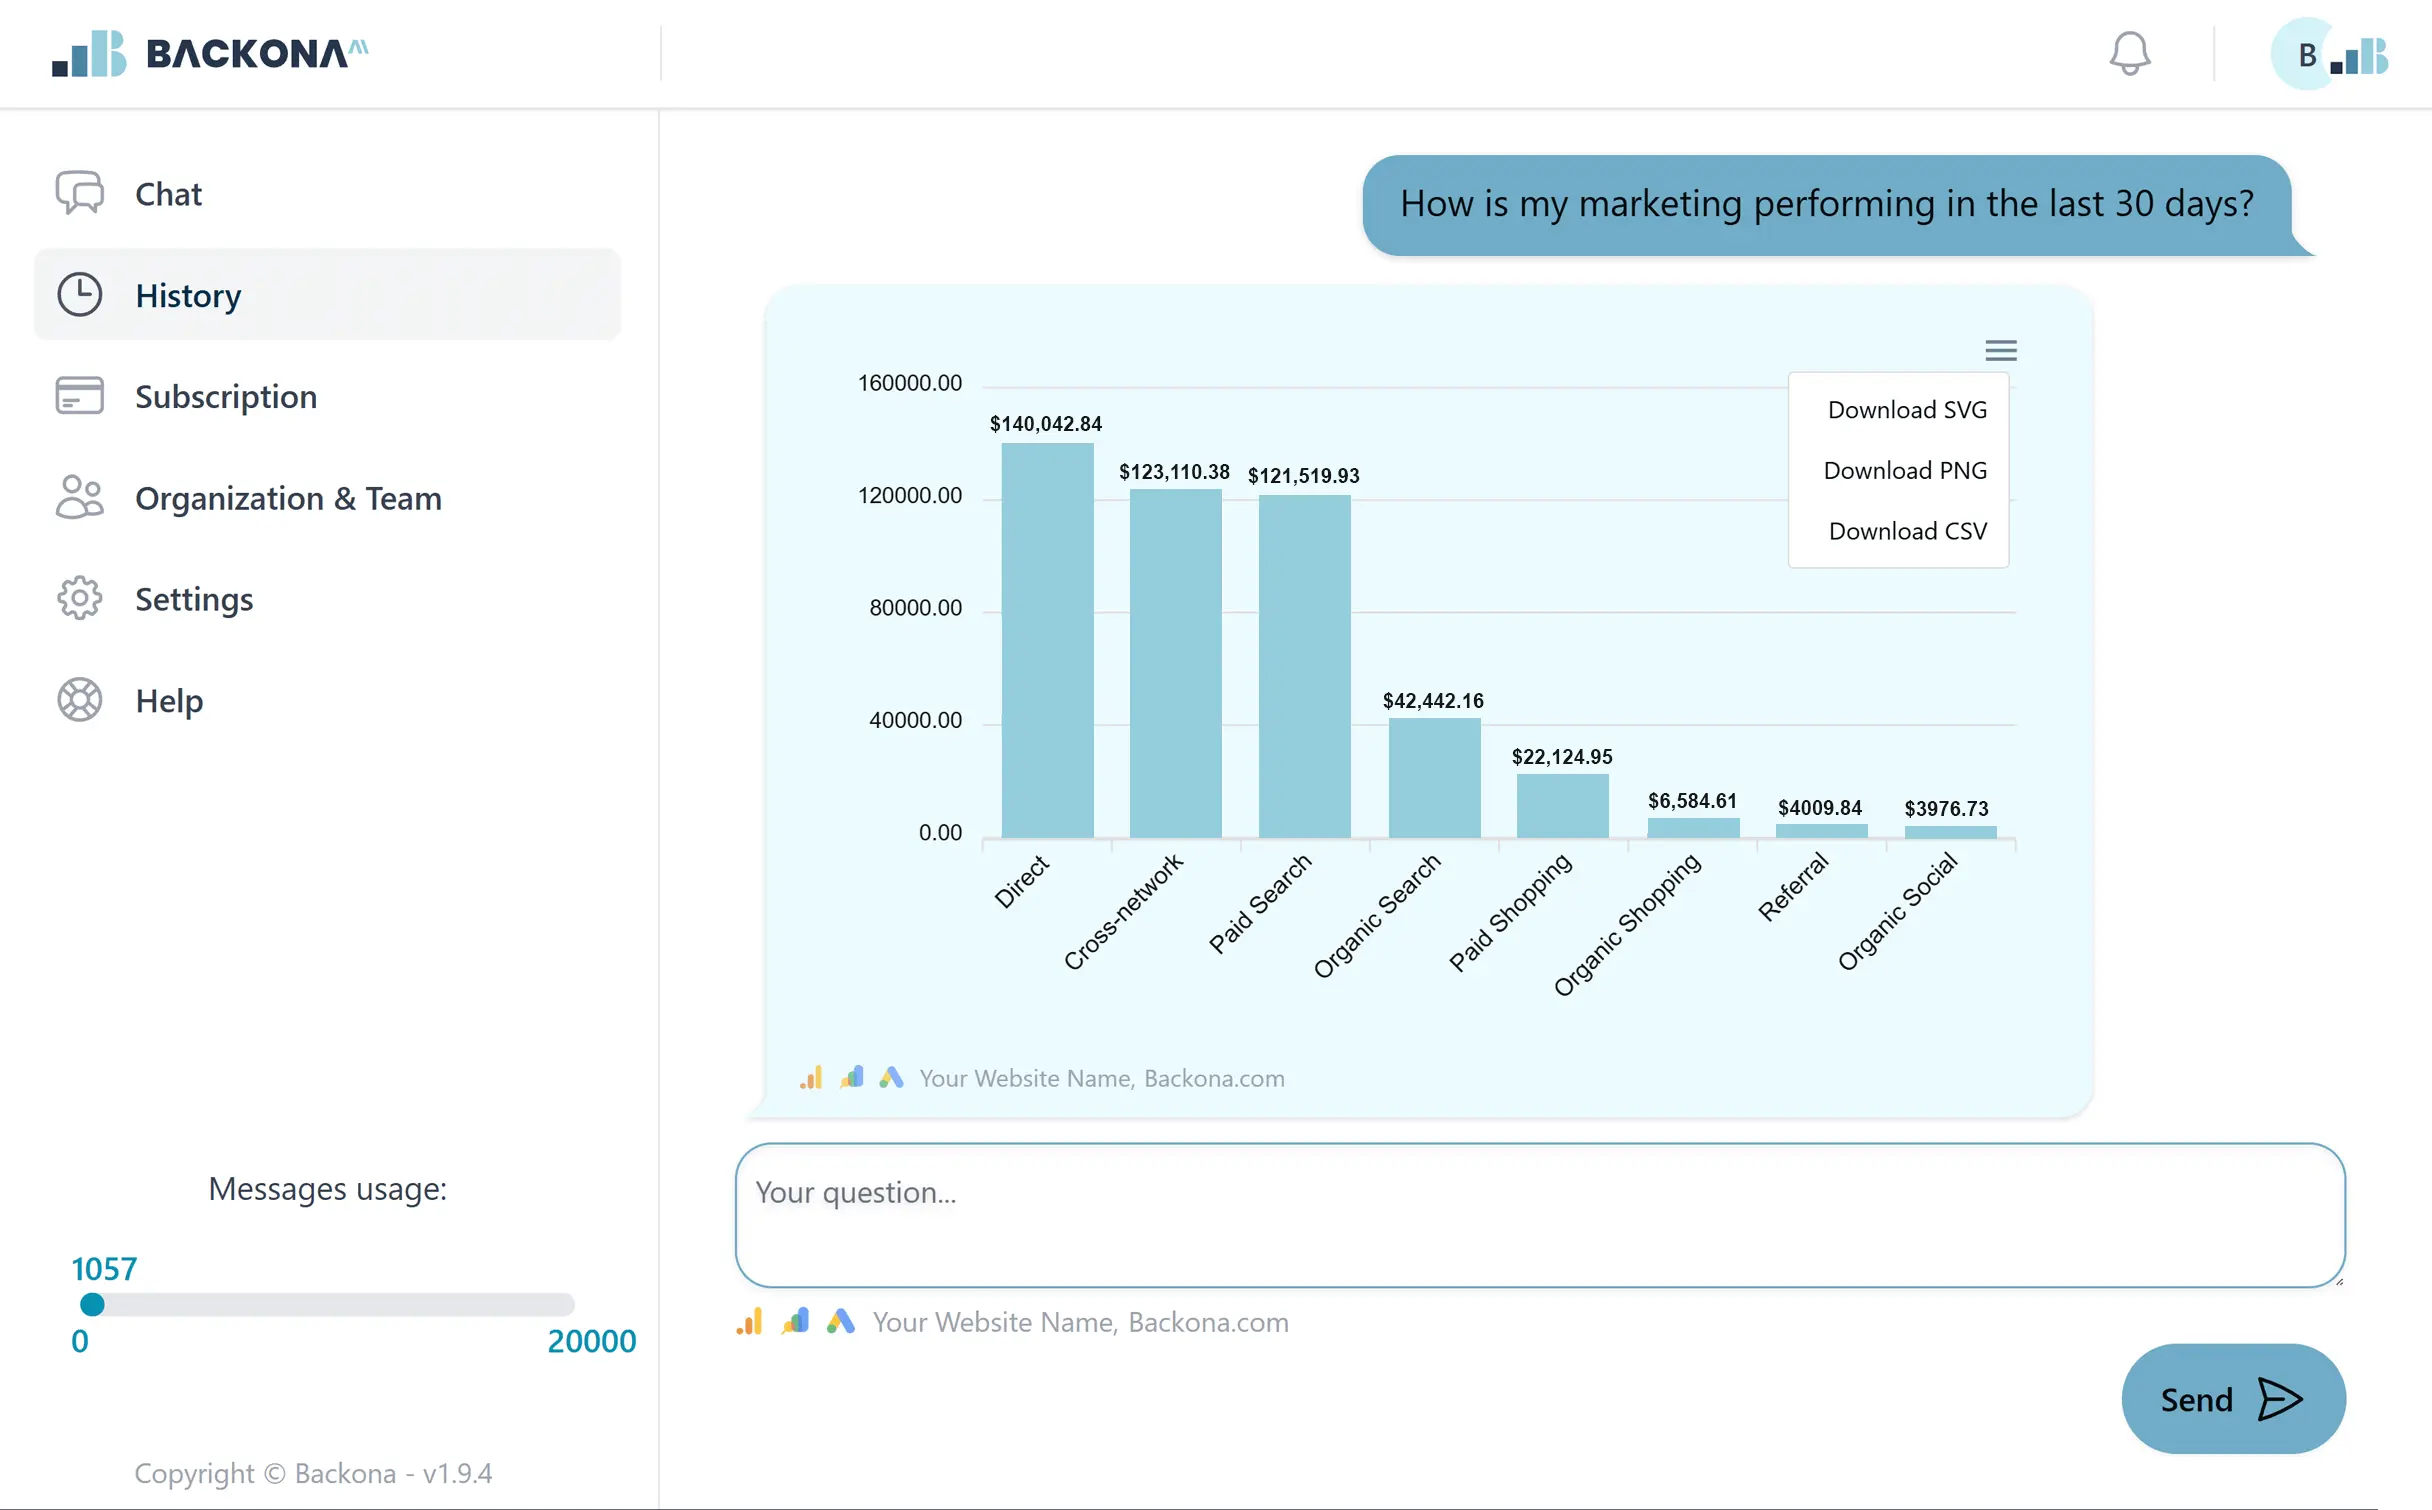Open the Subscription menu item
2432x1510 pixels.
click(226, 396)
